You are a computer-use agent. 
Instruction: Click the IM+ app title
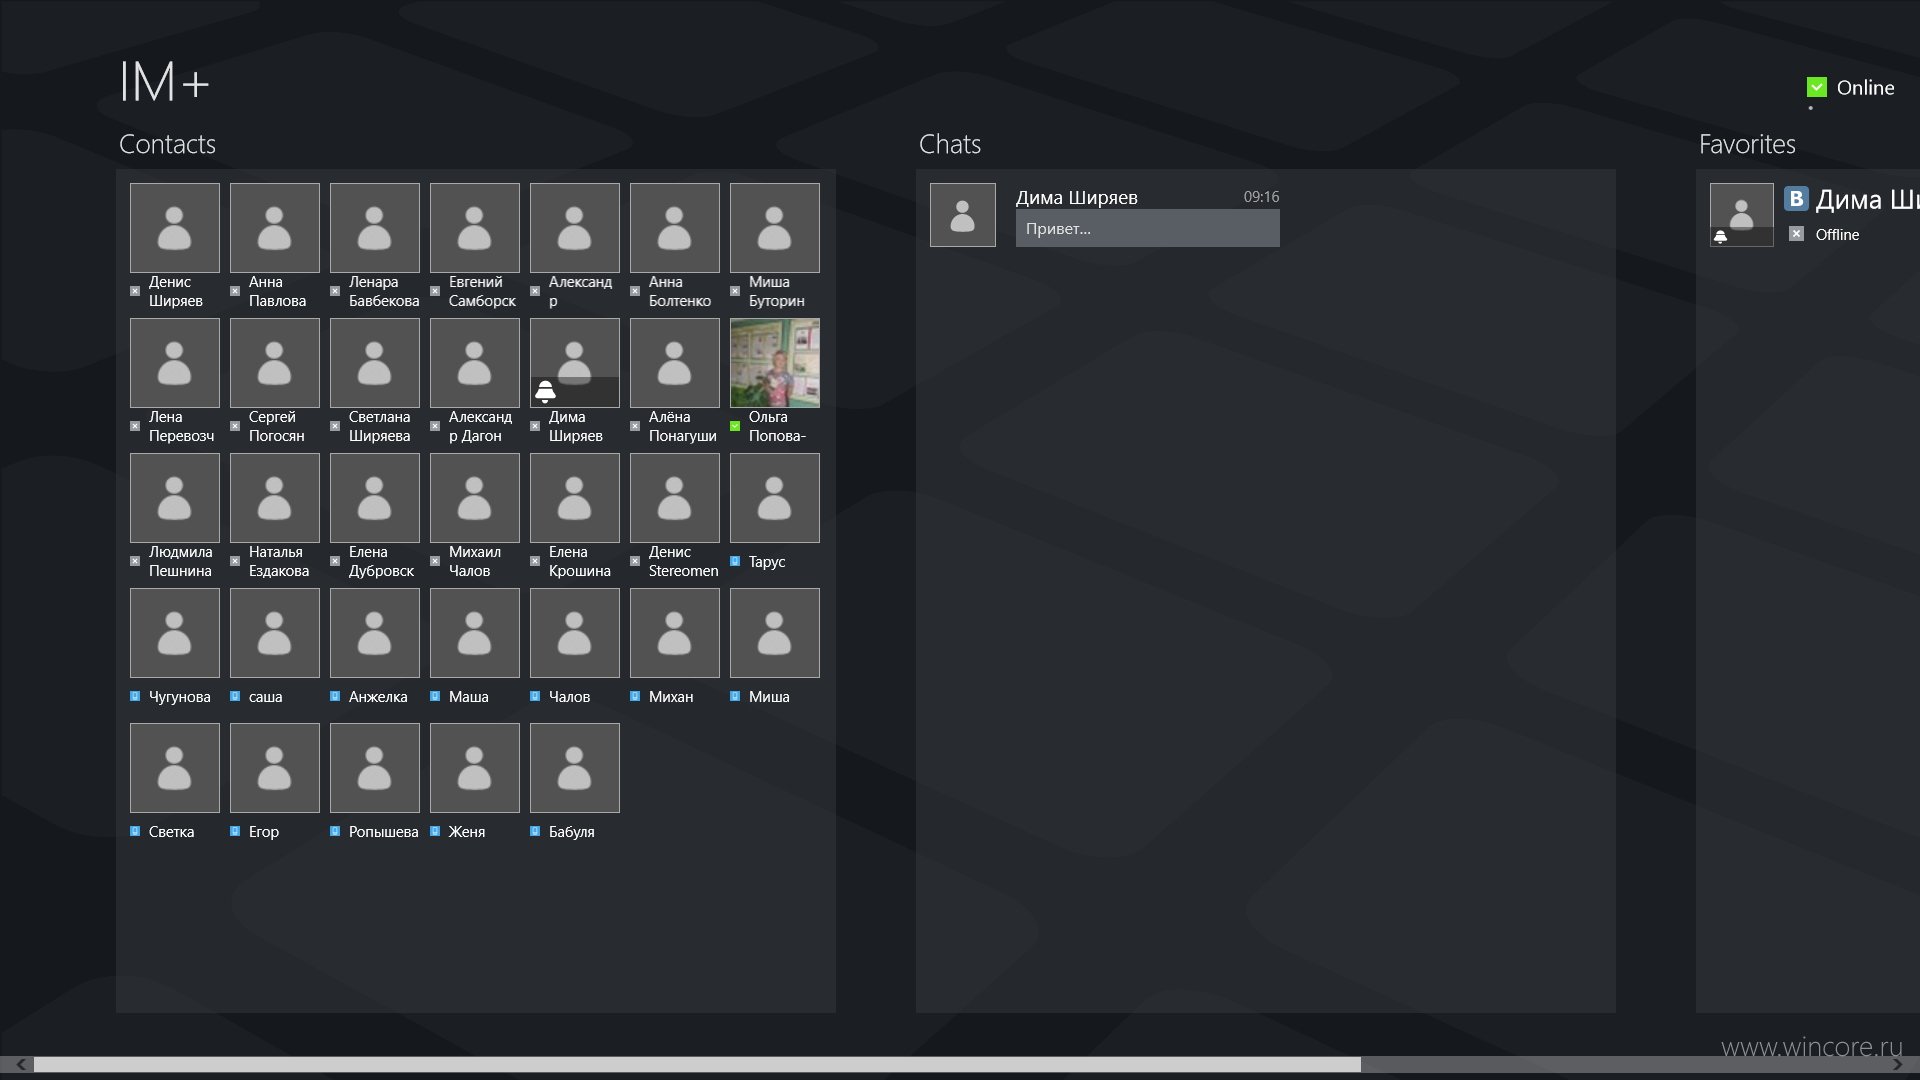[x=164, y=81]
